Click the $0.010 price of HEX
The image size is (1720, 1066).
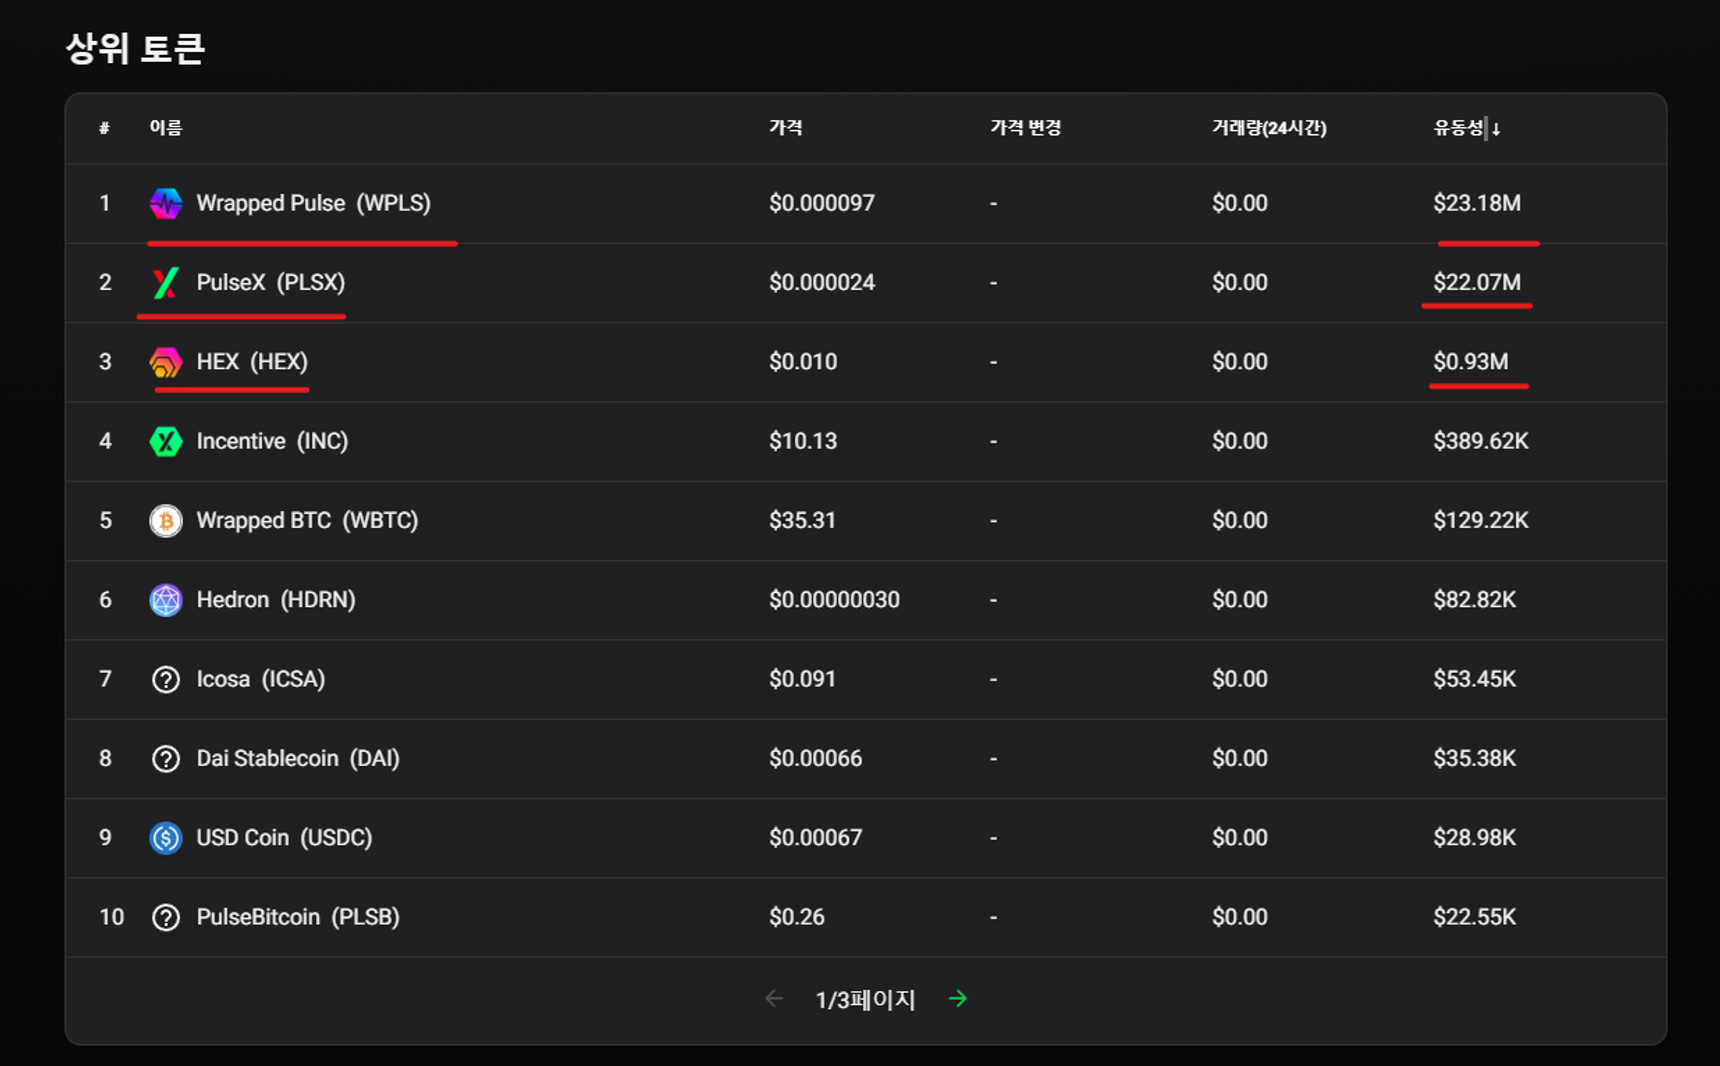[x=803, y=362]
